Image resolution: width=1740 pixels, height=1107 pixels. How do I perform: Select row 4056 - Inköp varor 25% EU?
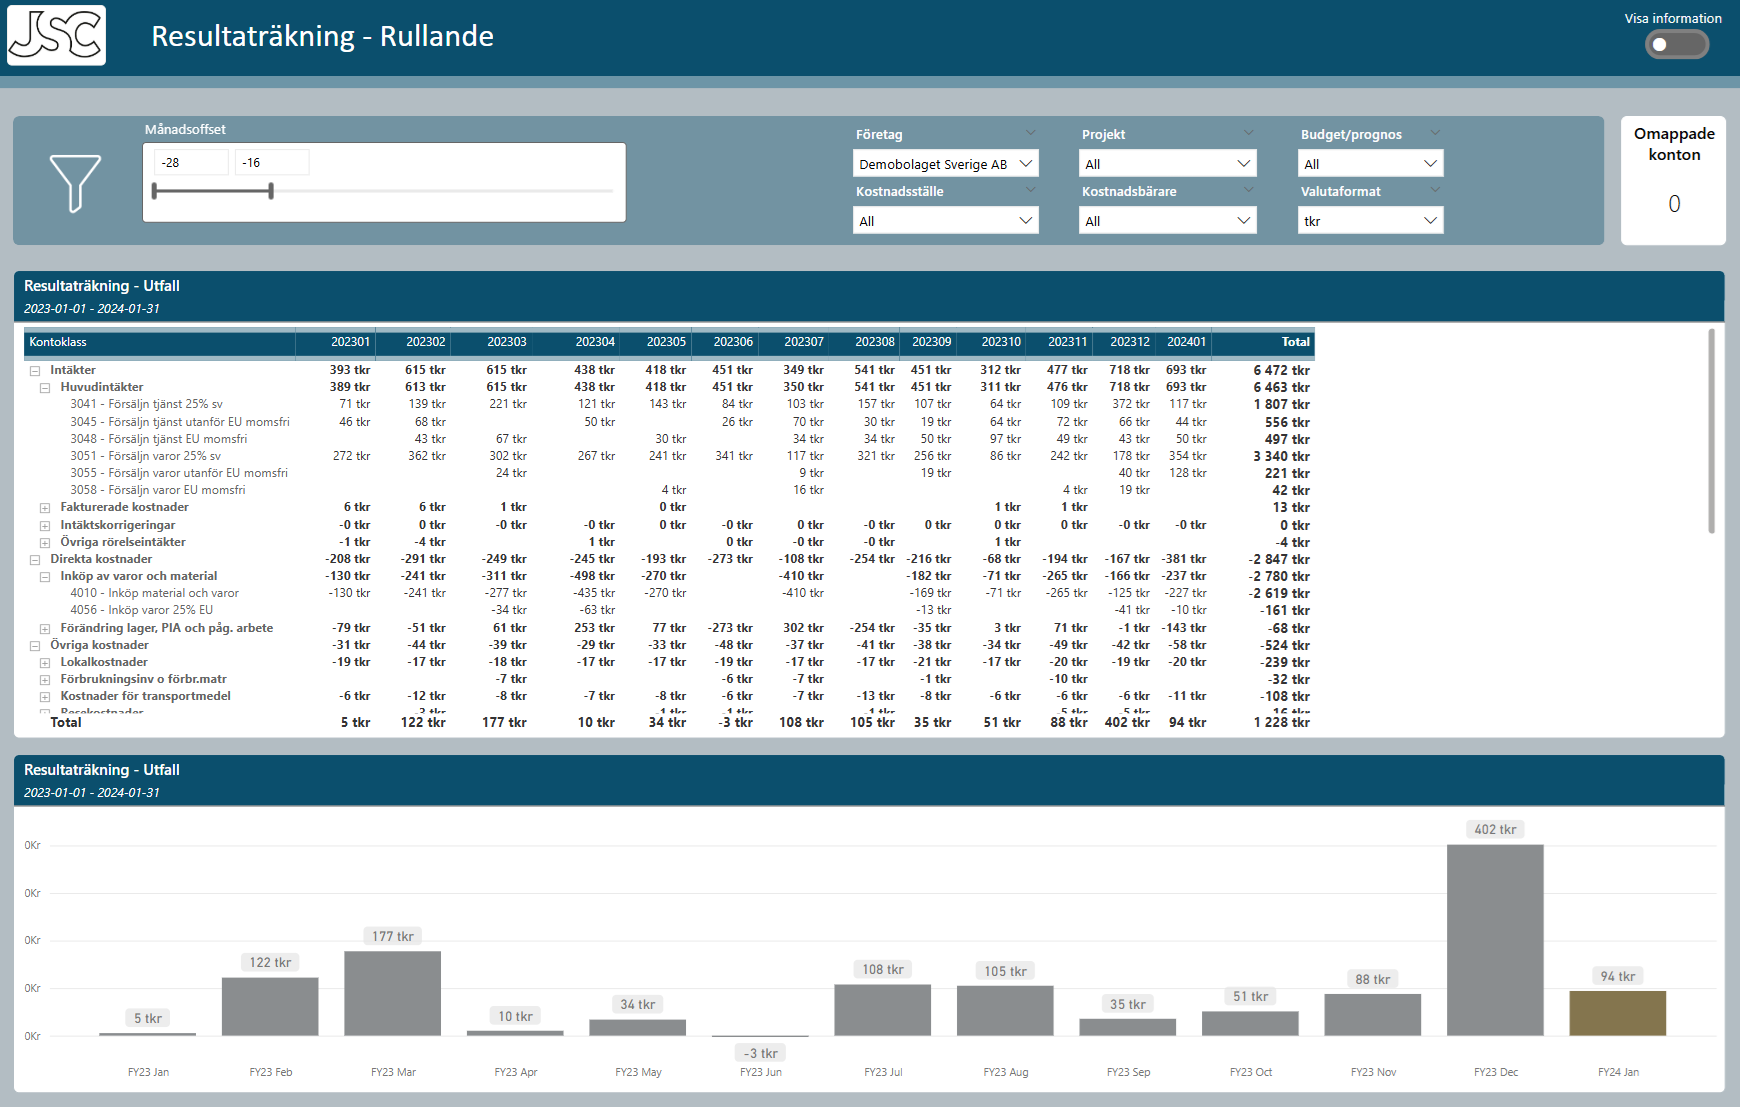(141, 610)
